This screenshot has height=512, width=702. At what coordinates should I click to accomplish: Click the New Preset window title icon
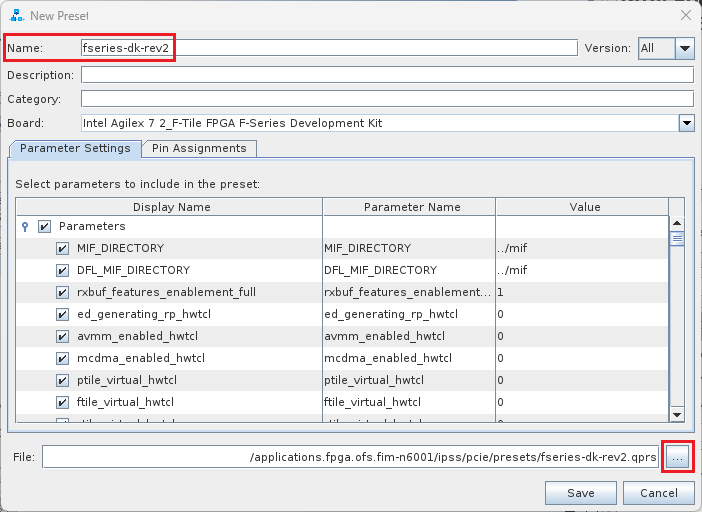16,15
